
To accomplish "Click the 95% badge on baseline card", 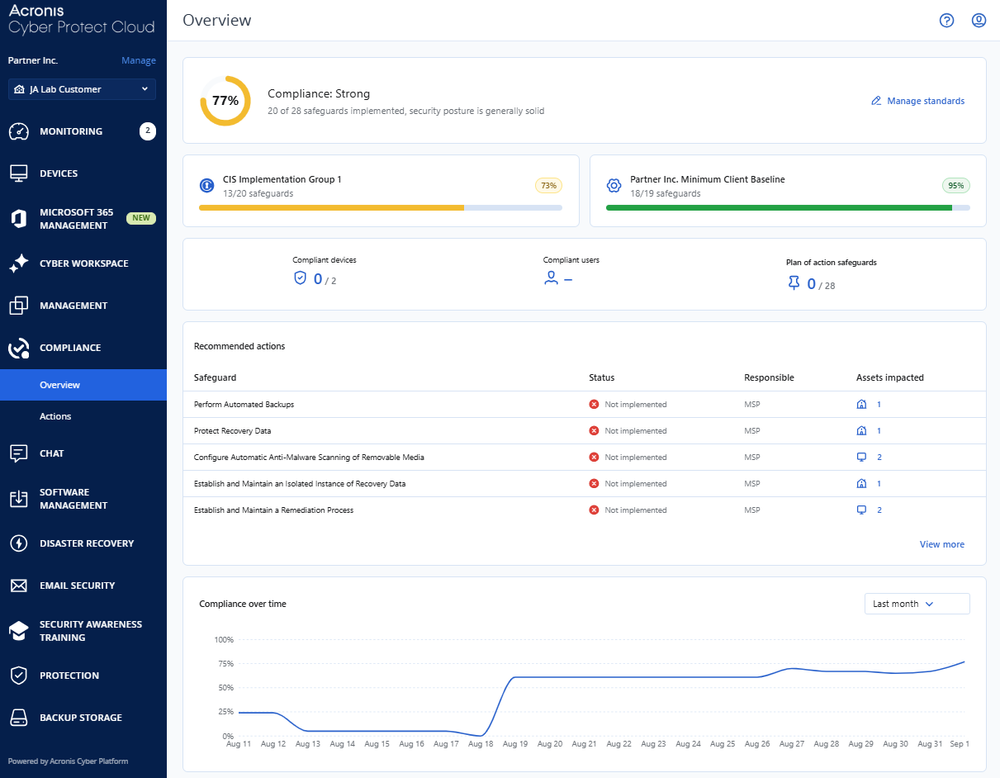I will pyautogui.click(x=955, y=186).
